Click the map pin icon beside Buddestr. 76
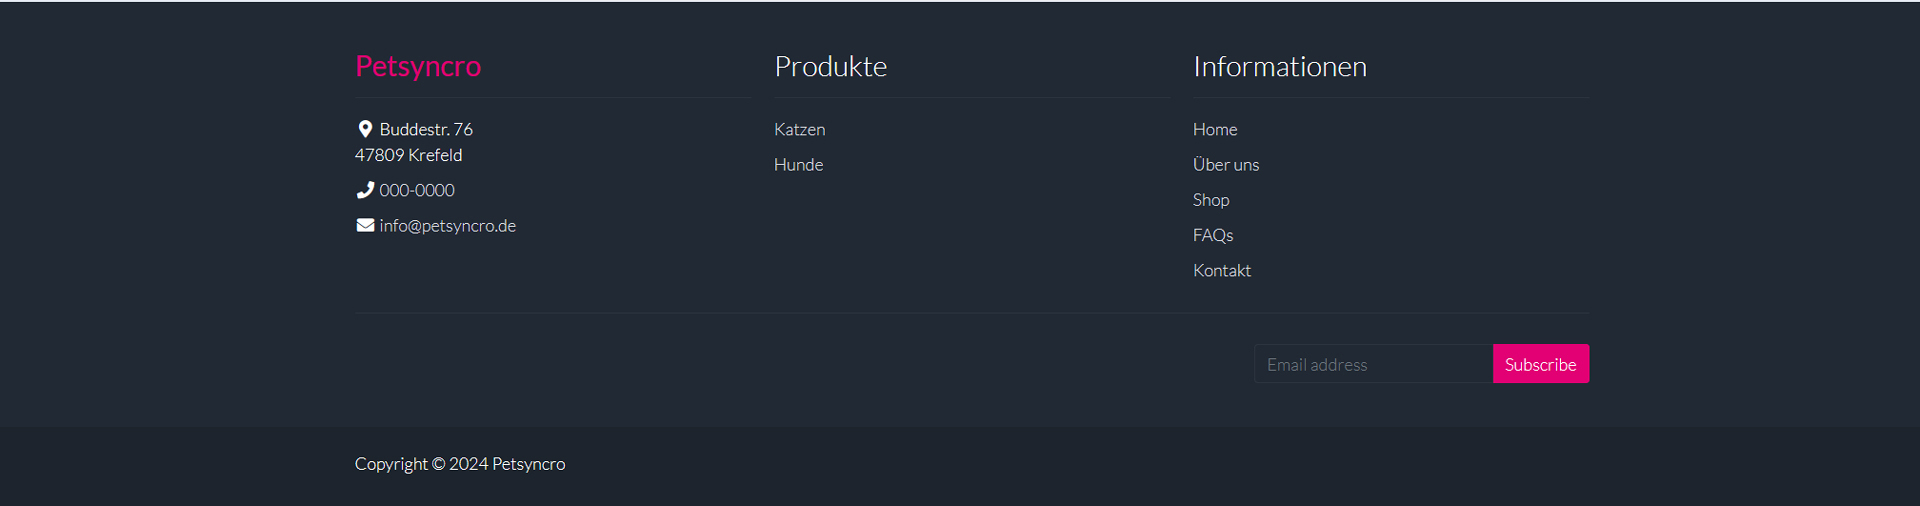Viewport: 1920px width, 506px height. click(365, 129)
